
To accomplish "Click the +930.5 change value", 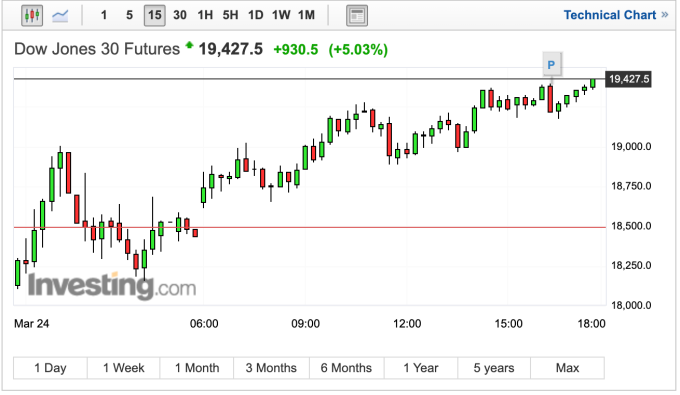I will click(x=296, y=50).
